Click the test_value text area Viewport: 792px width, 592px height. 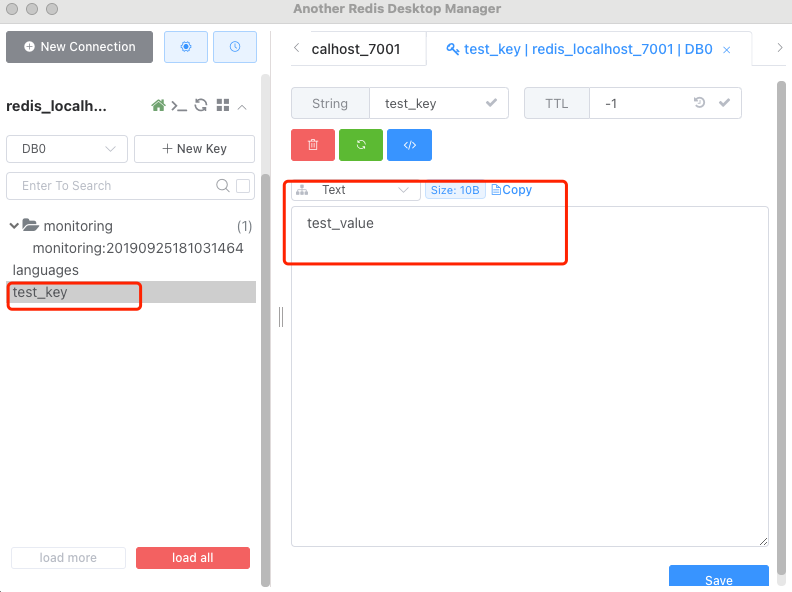(x=529, y=376)
